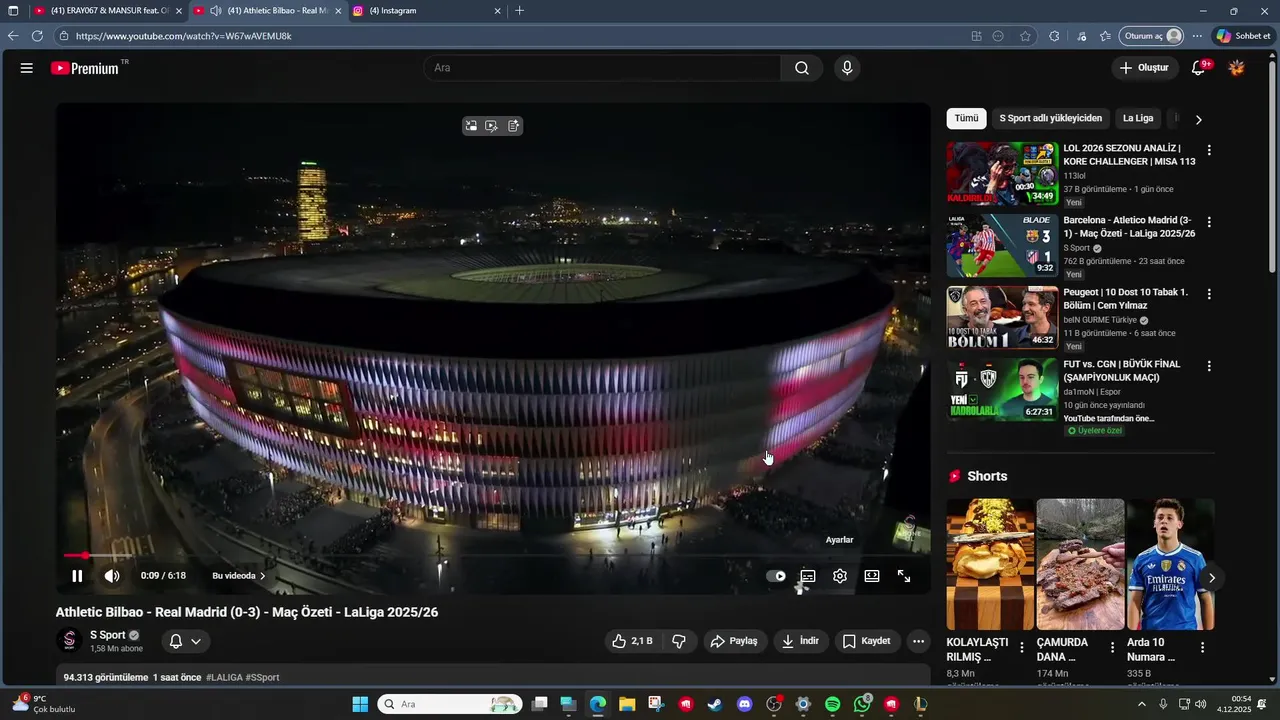Open options for the KOLAYLAŞTIRILMIŞ short

coord(1021,648)
